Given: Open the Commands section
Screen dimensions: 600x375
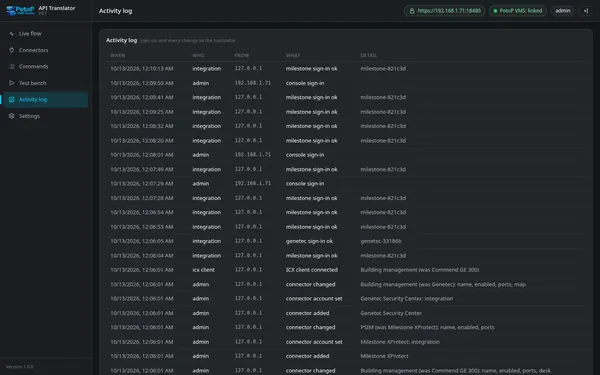Looking at the screenshot, I should tap(46, 67).
